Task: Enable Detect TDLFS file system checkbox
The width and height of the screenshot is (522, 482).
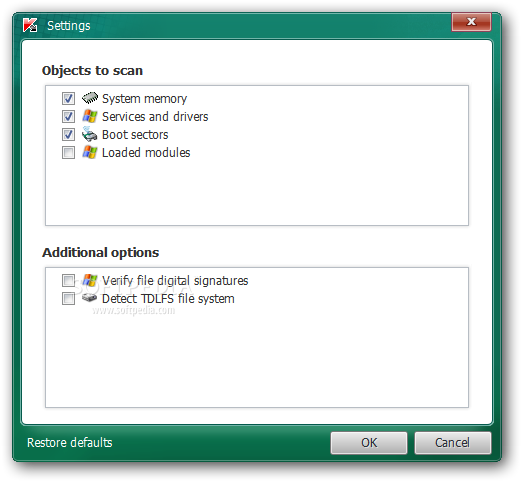Action: coord(68,298)
